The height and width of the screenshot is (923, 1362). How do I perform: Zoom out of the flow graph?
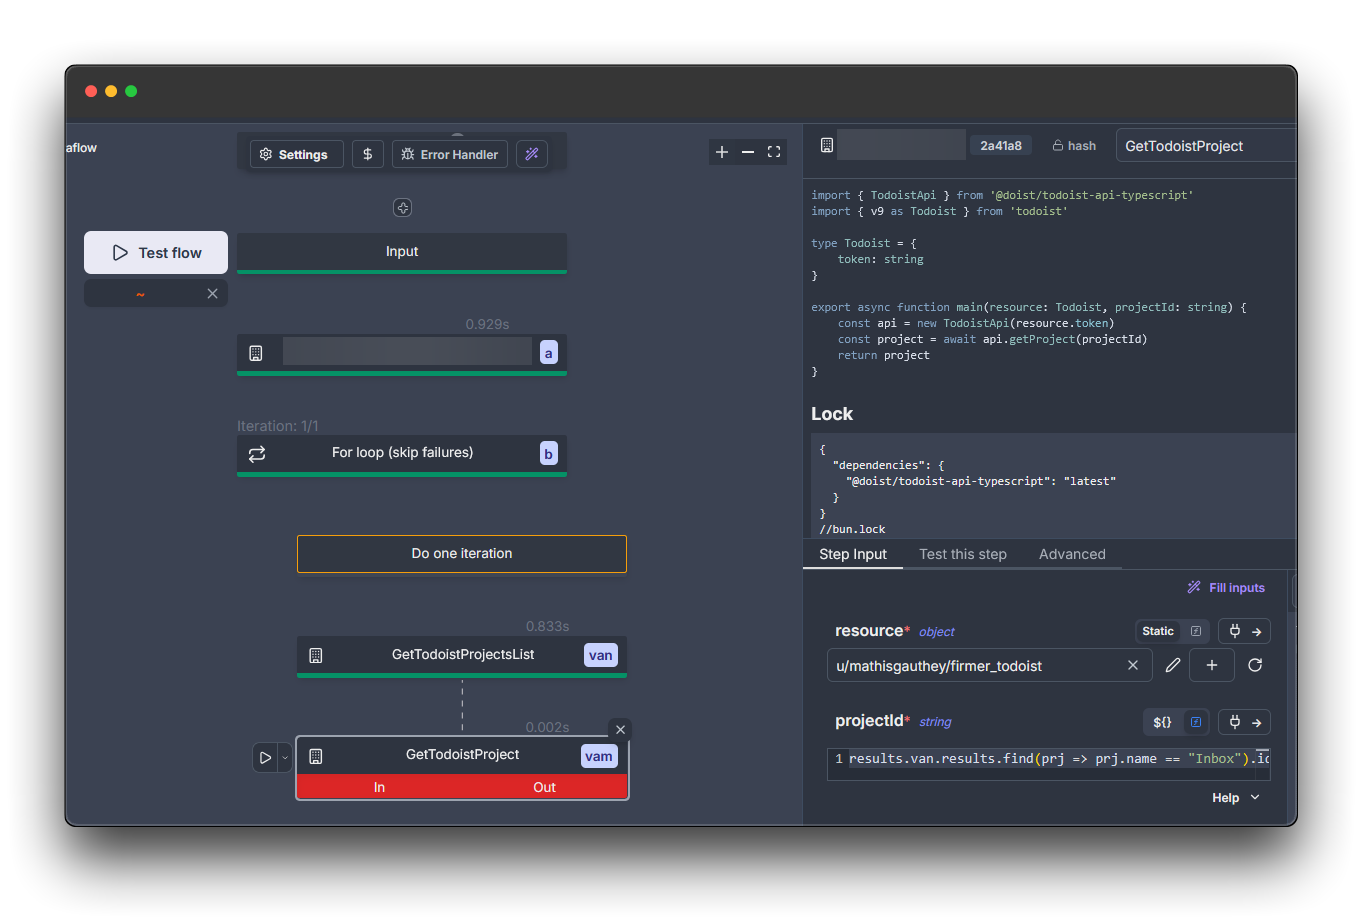pos(748,152)
